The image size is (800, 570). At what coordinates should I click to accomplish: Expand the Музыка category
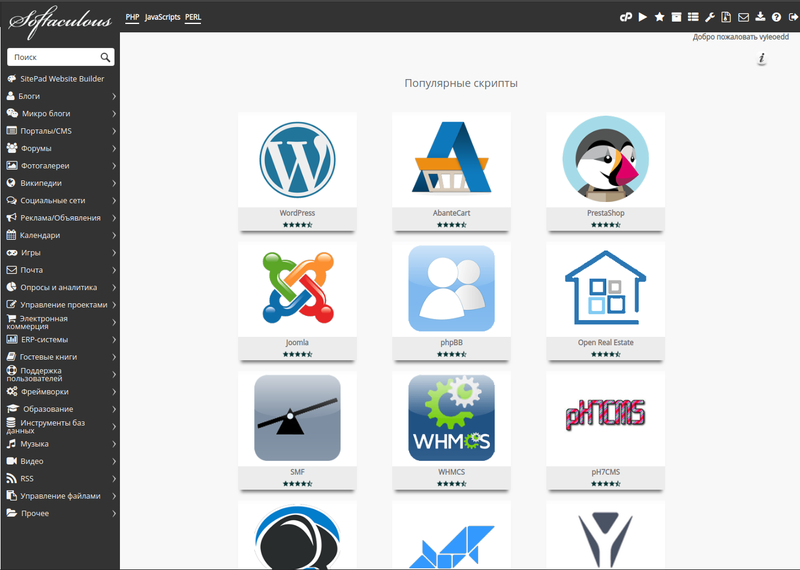tap(60, 443)
